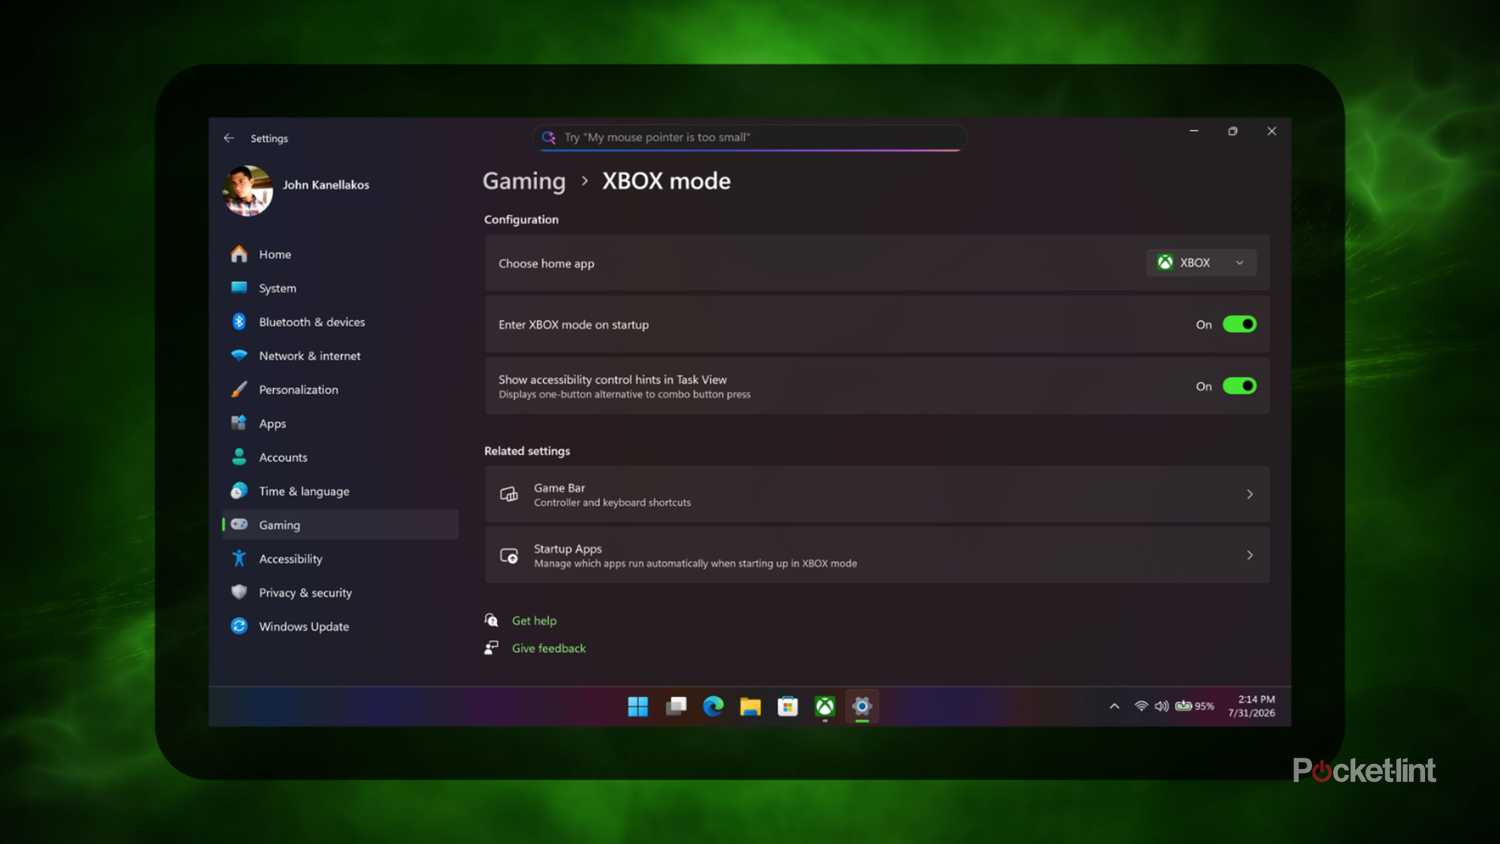
Task: Show hidden system tray icons
Action: pos(1114,706)
